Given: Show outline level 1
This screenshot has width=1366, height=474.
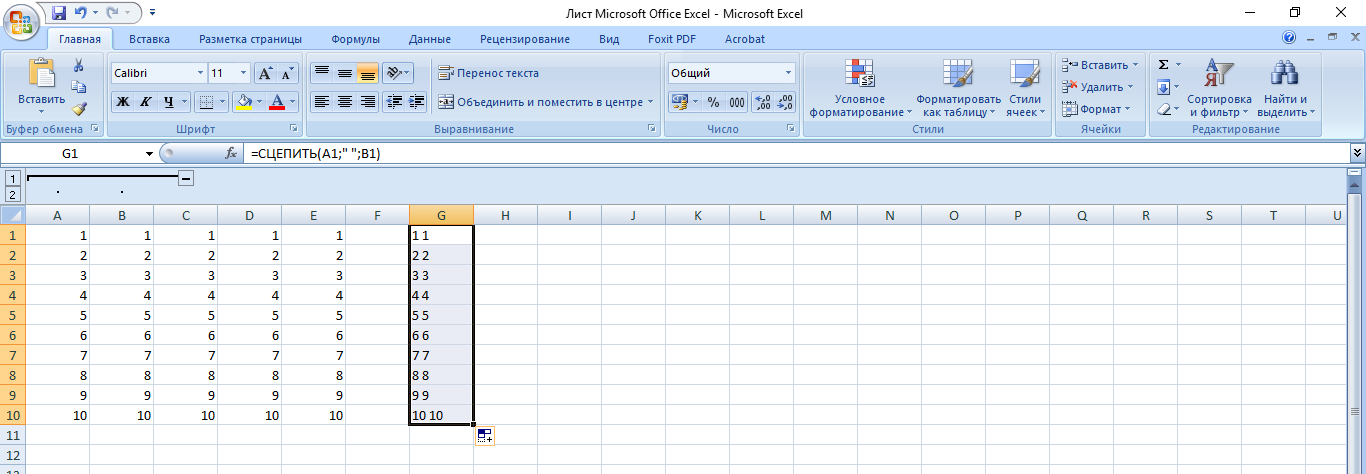Looking at the screenshot, I should click(12, 177).
